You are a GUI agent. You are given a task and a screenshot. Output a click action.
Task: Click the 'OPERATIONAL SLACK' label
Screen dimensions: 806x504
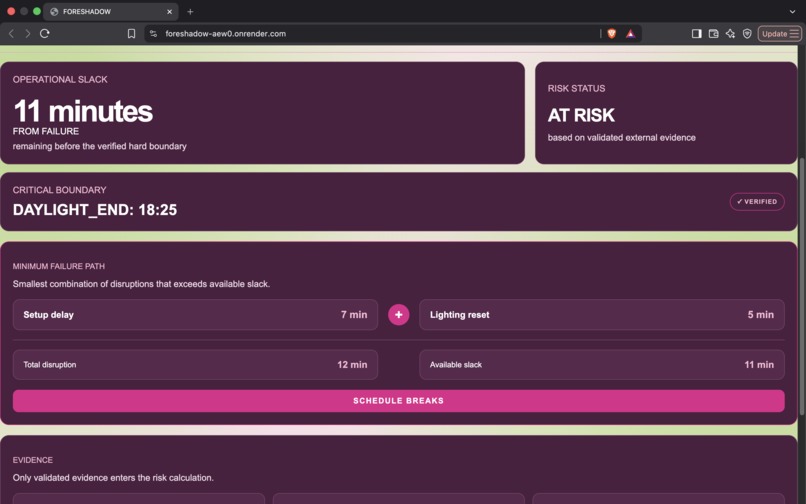pos(60,79)
